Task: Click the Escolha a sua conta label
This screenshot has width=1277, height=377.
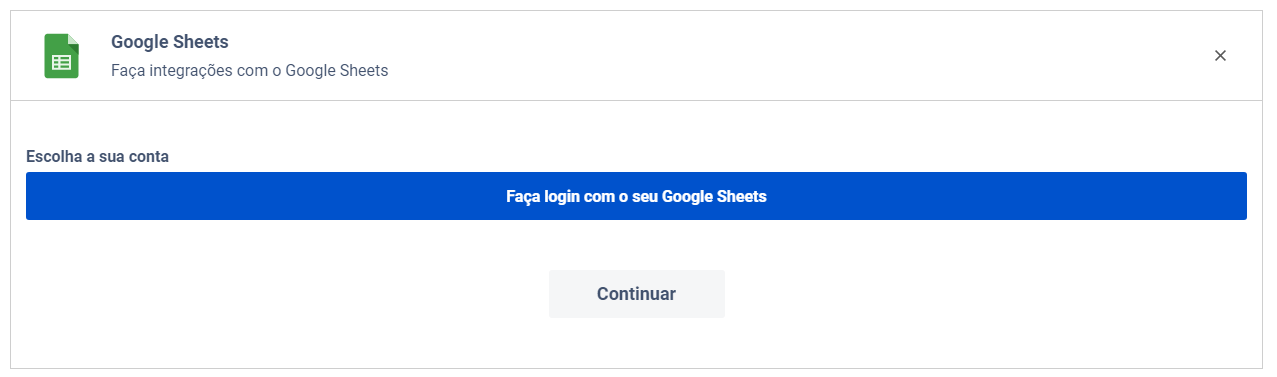Action: tap(97, 157)
